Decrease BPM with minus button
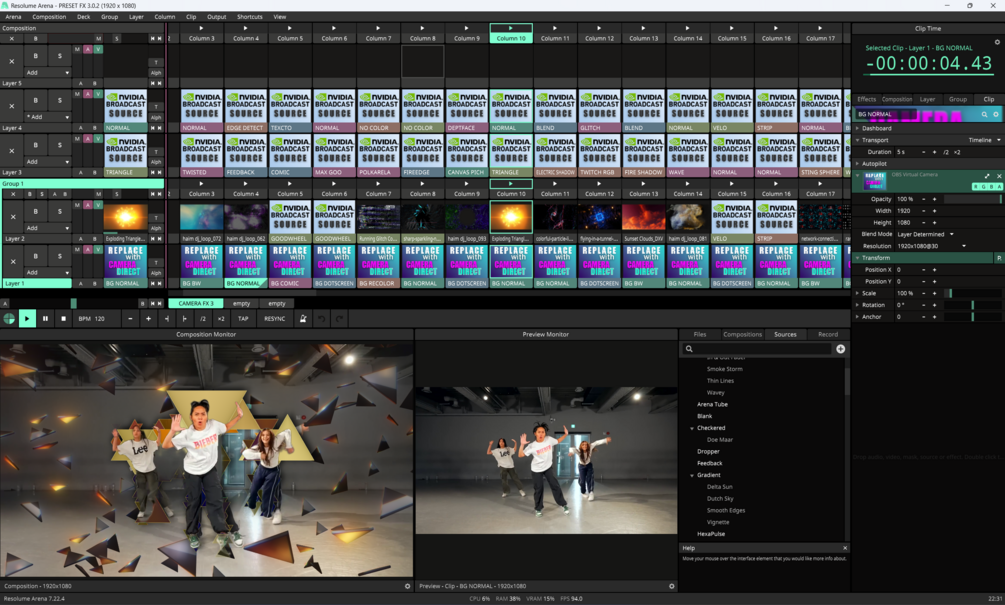Viewport: 1005px width, 605px height. pos(130,319)
